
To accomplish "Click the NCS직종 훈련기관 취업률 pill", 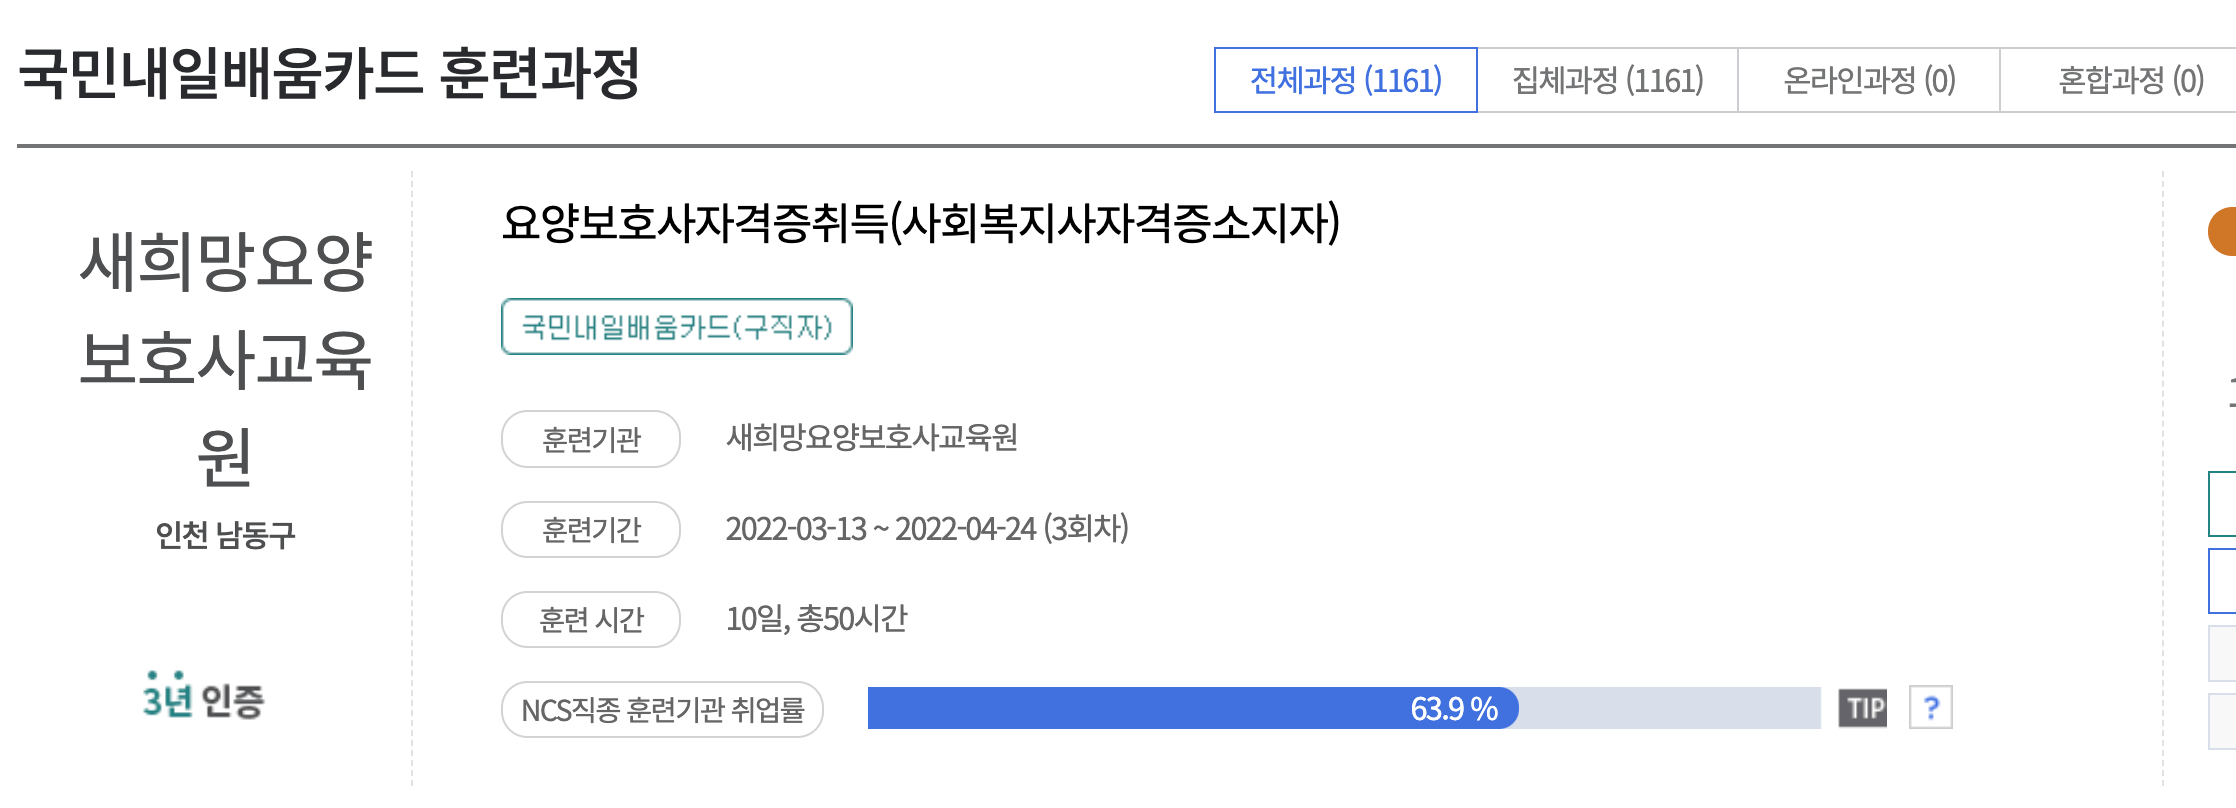I will pos(662,710).
